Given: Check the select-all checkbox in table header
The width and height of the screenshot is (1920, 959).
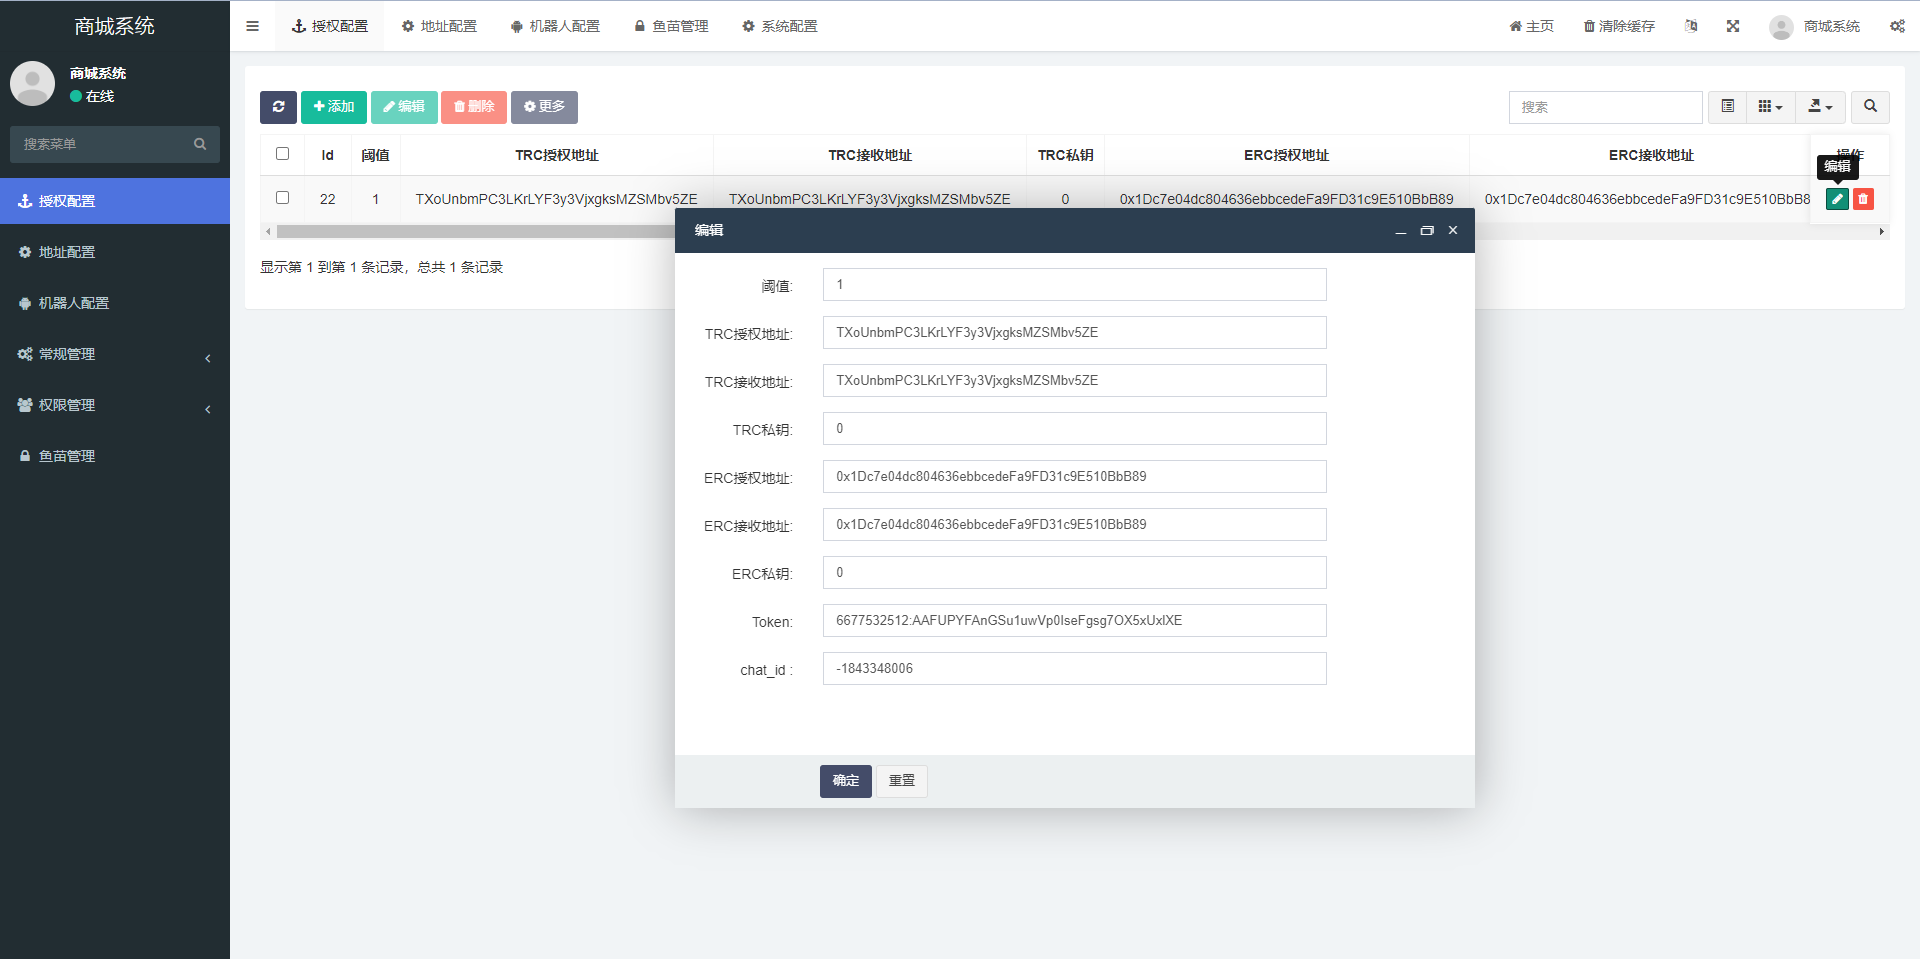Looking at the screenshot, I should coord(283,154).
